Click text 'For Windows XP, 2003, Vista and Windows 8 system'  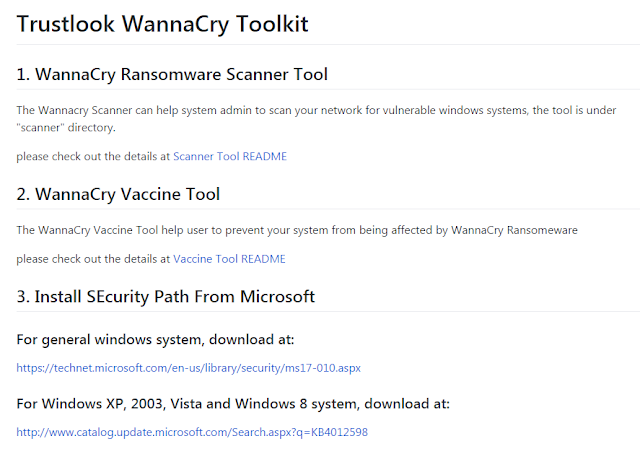[189, 404]
